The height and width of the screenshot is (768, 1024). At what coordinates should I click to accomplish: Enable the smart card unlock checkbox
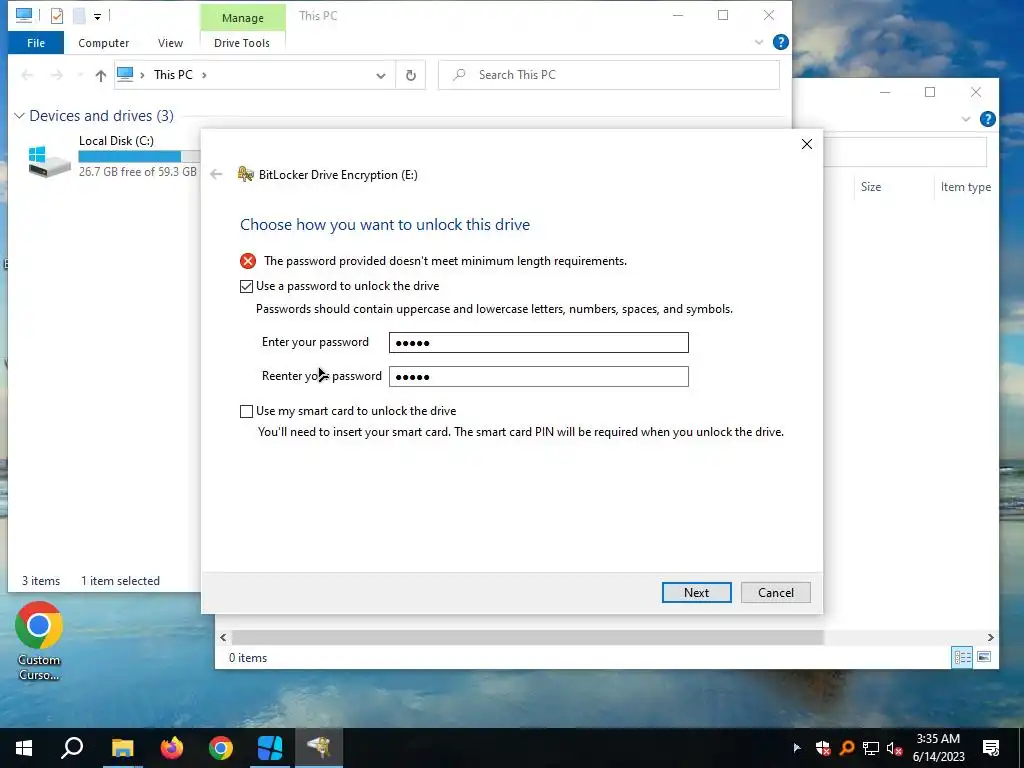click(246, 411)
